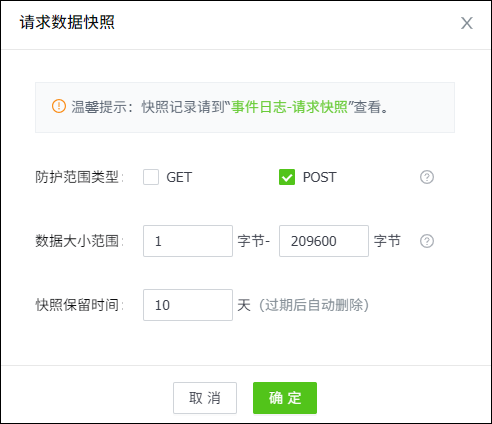The image size is (492, 424).
Task: Click the POST label text
Action: [320, 177]
